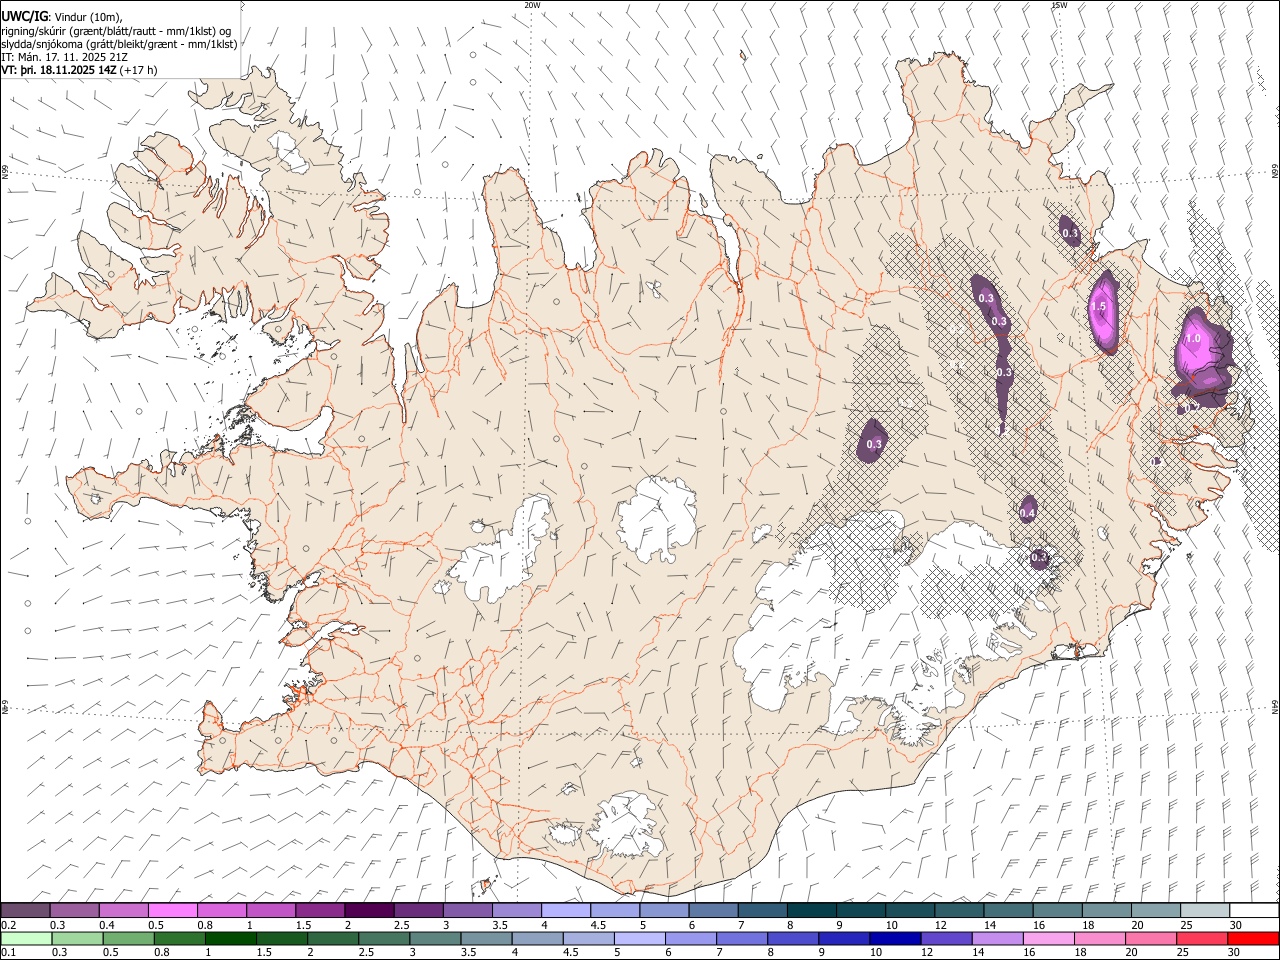The height and width of the screenshot is (960, 1280).
Task: Select the violet 12 swatch in lower legend row
Action: pyautogui.click(x=946, y=938)
